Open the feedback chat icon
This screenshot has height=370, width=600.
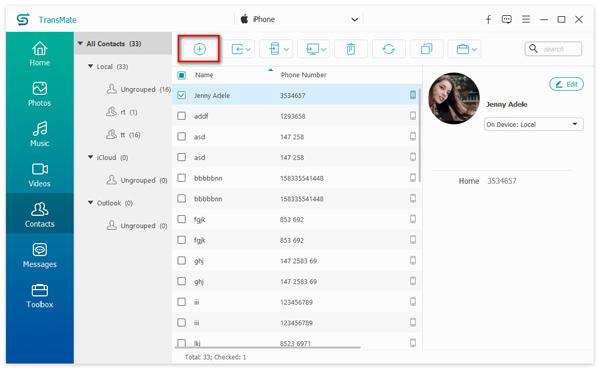pos(507,19)
